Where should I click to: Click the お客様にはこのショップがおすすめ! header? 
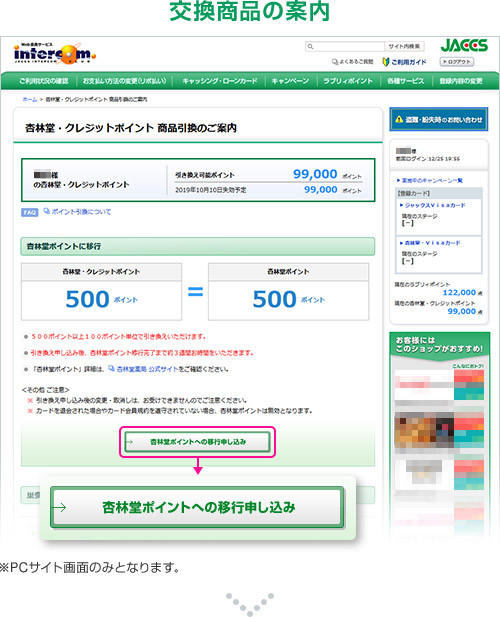tap(439, 345)
